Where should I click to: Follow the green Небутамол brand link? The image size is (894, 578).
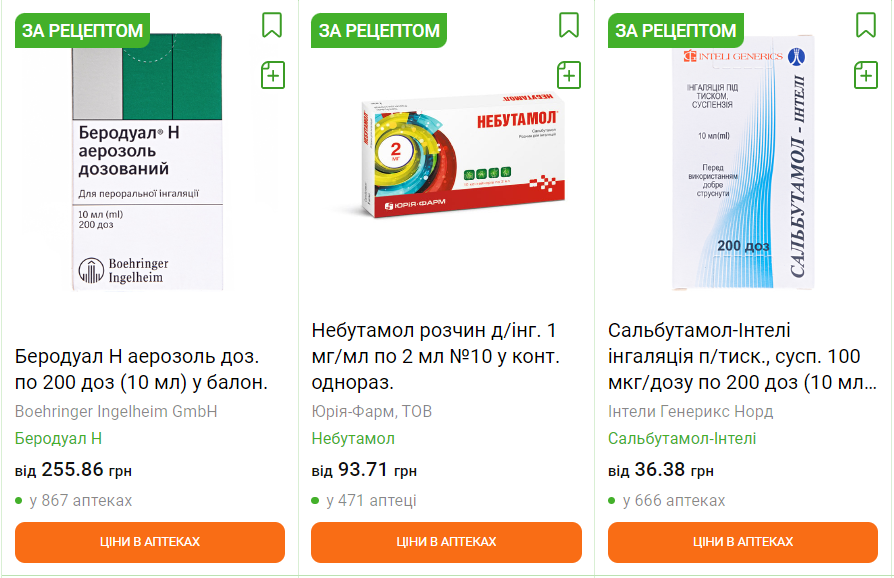(x=353, y=438)
